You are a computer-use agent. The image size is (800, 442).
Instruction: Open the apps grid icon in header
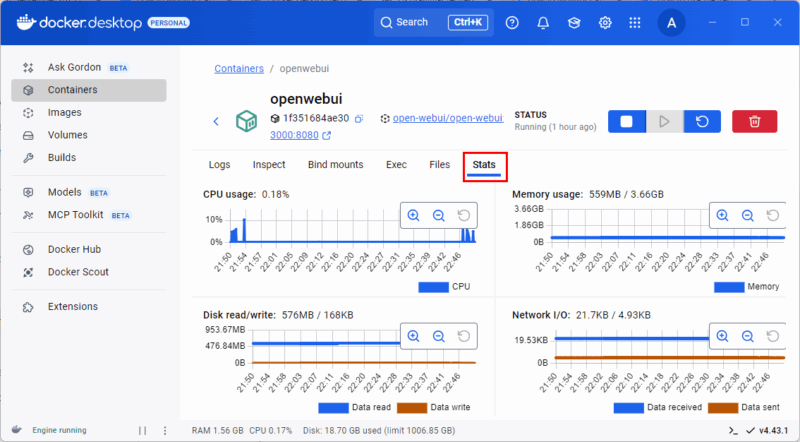point(635,22)
